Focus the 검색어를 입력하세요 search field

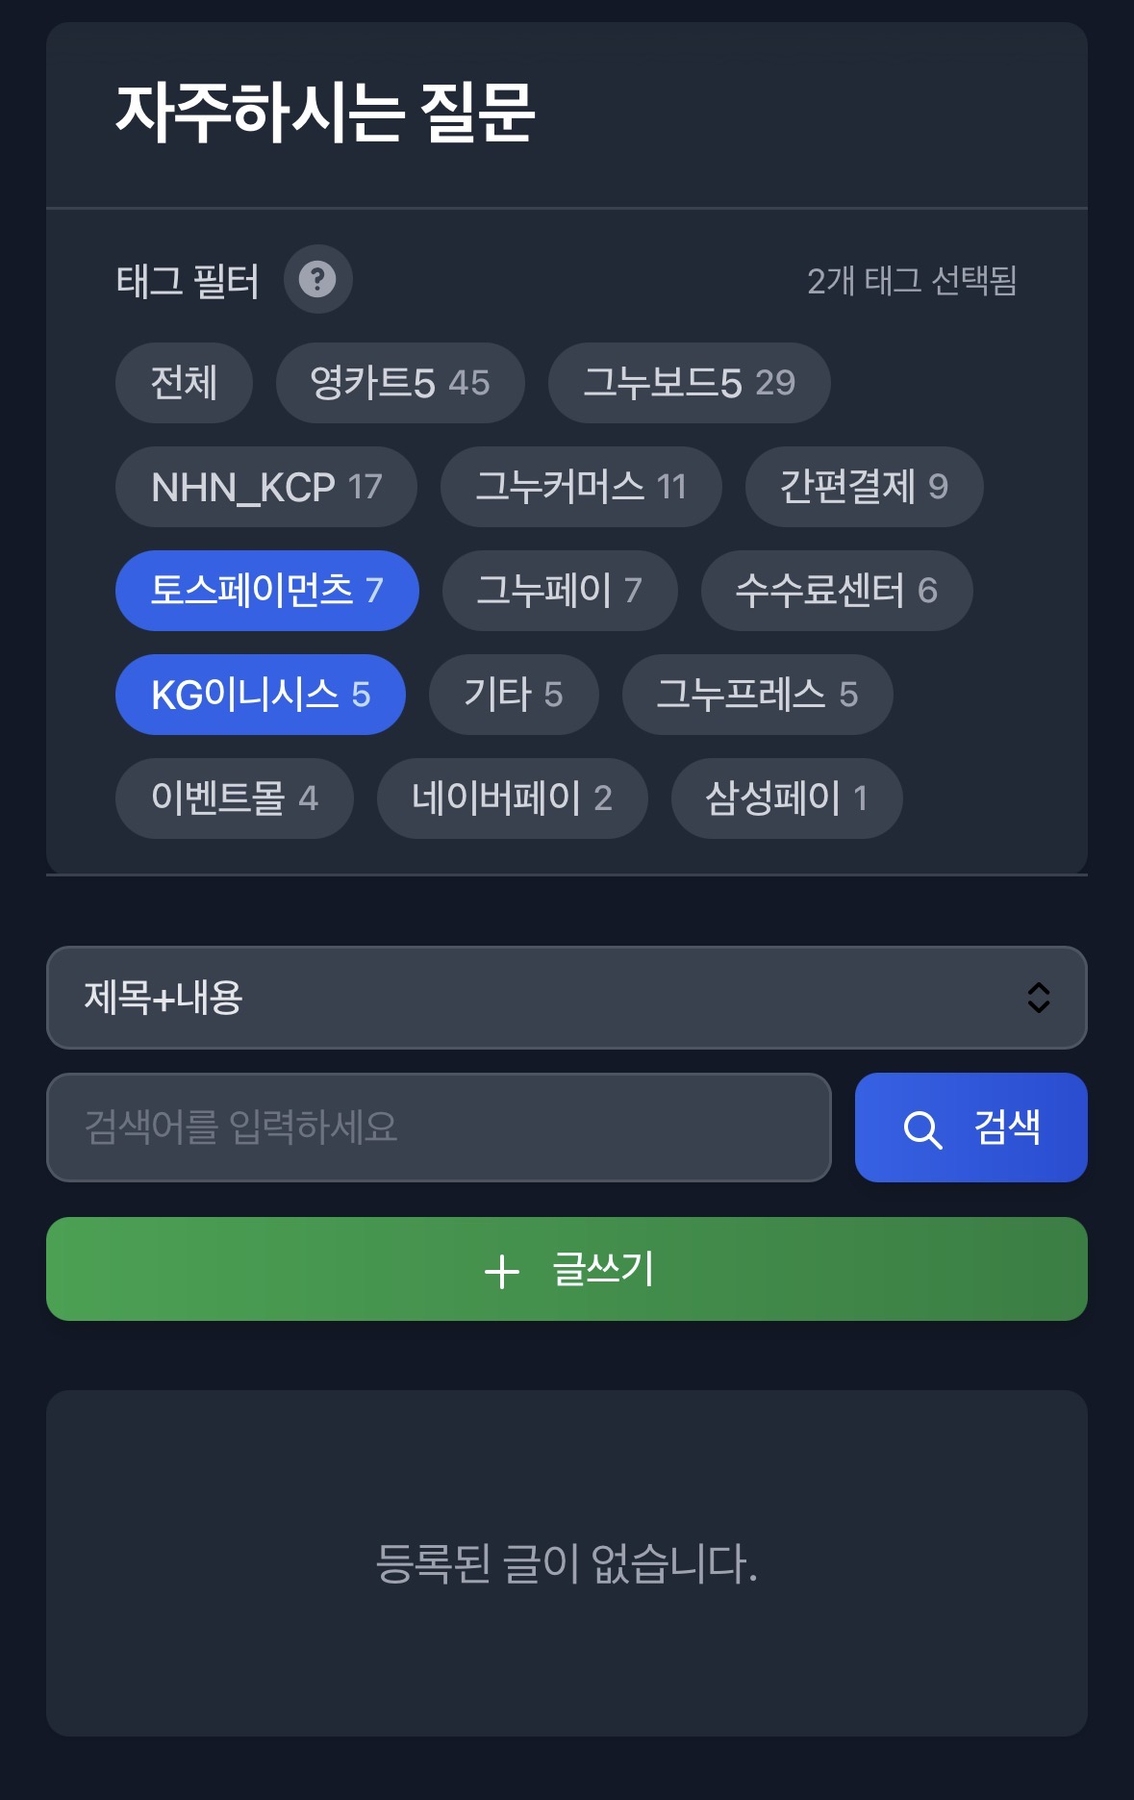tap(438, 1128)
